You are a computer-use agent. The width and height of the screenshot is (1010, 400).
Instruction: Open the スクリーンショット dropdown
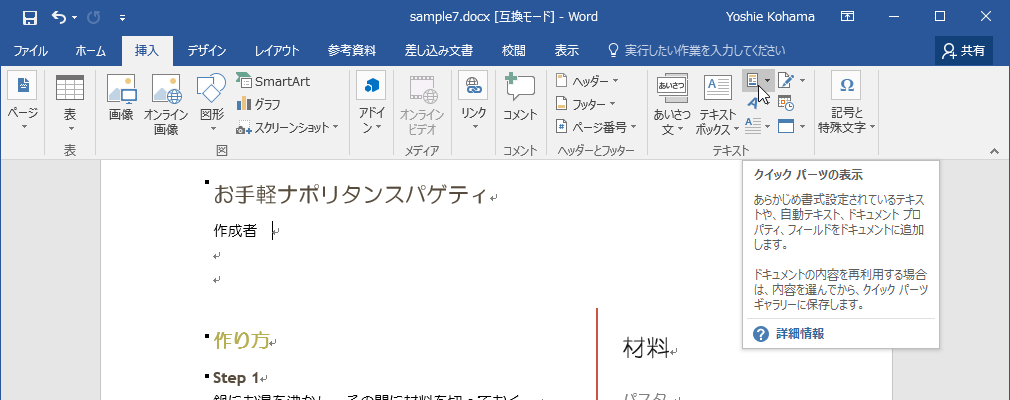(287, 127)
